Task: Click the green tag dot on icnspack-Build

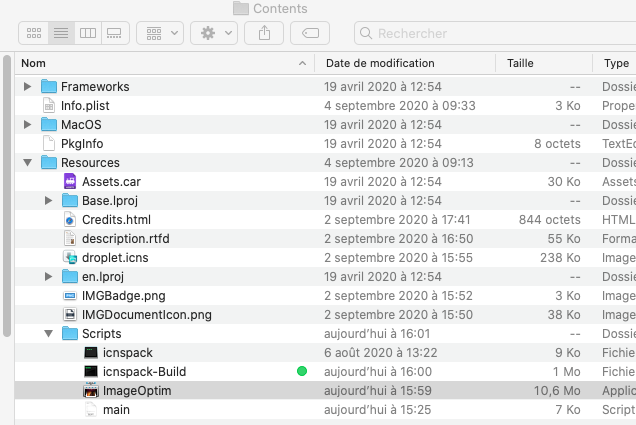Action: pos(302,371)
